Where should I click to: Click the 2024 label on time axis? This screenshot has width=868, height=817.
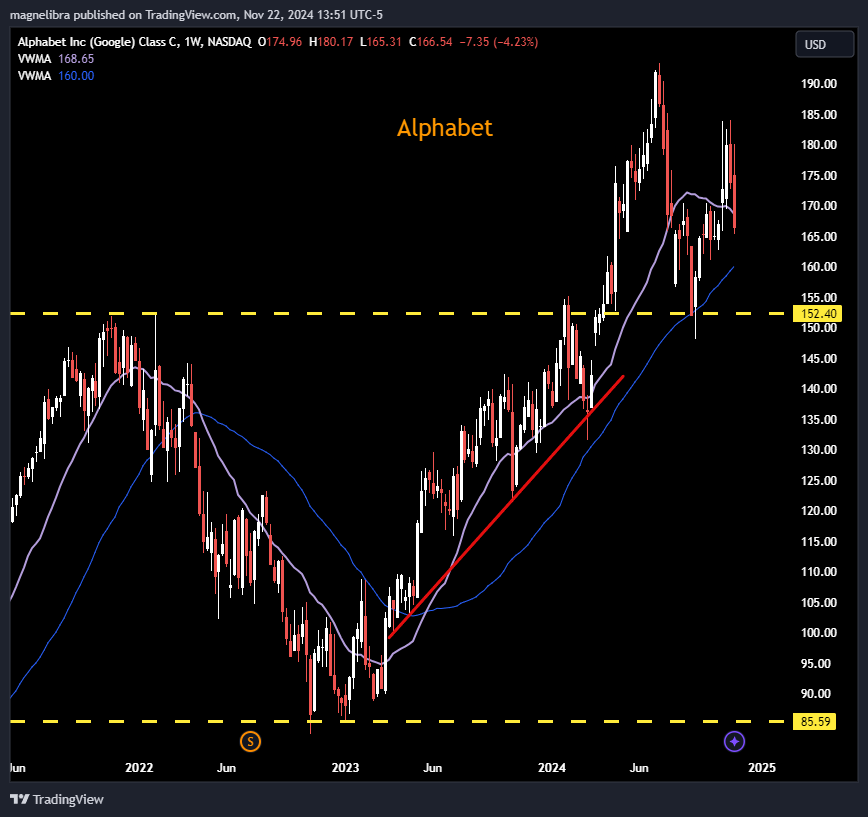[552, 768]
